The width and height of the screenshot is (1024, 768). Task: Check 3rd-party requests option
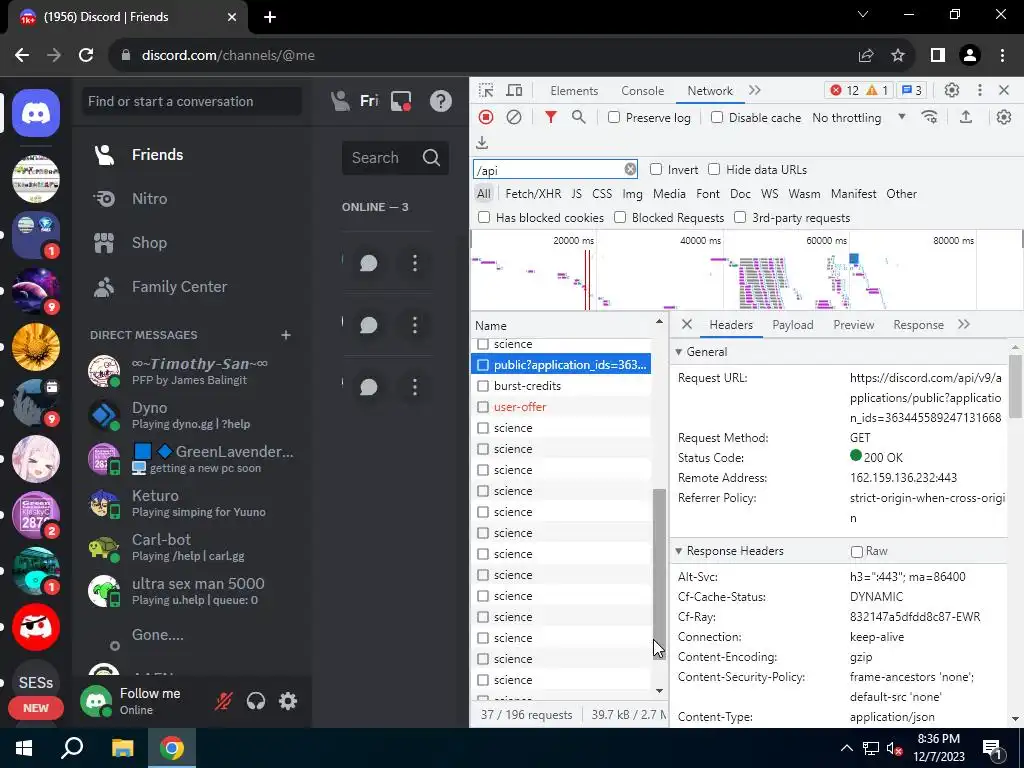click(740, 217)
